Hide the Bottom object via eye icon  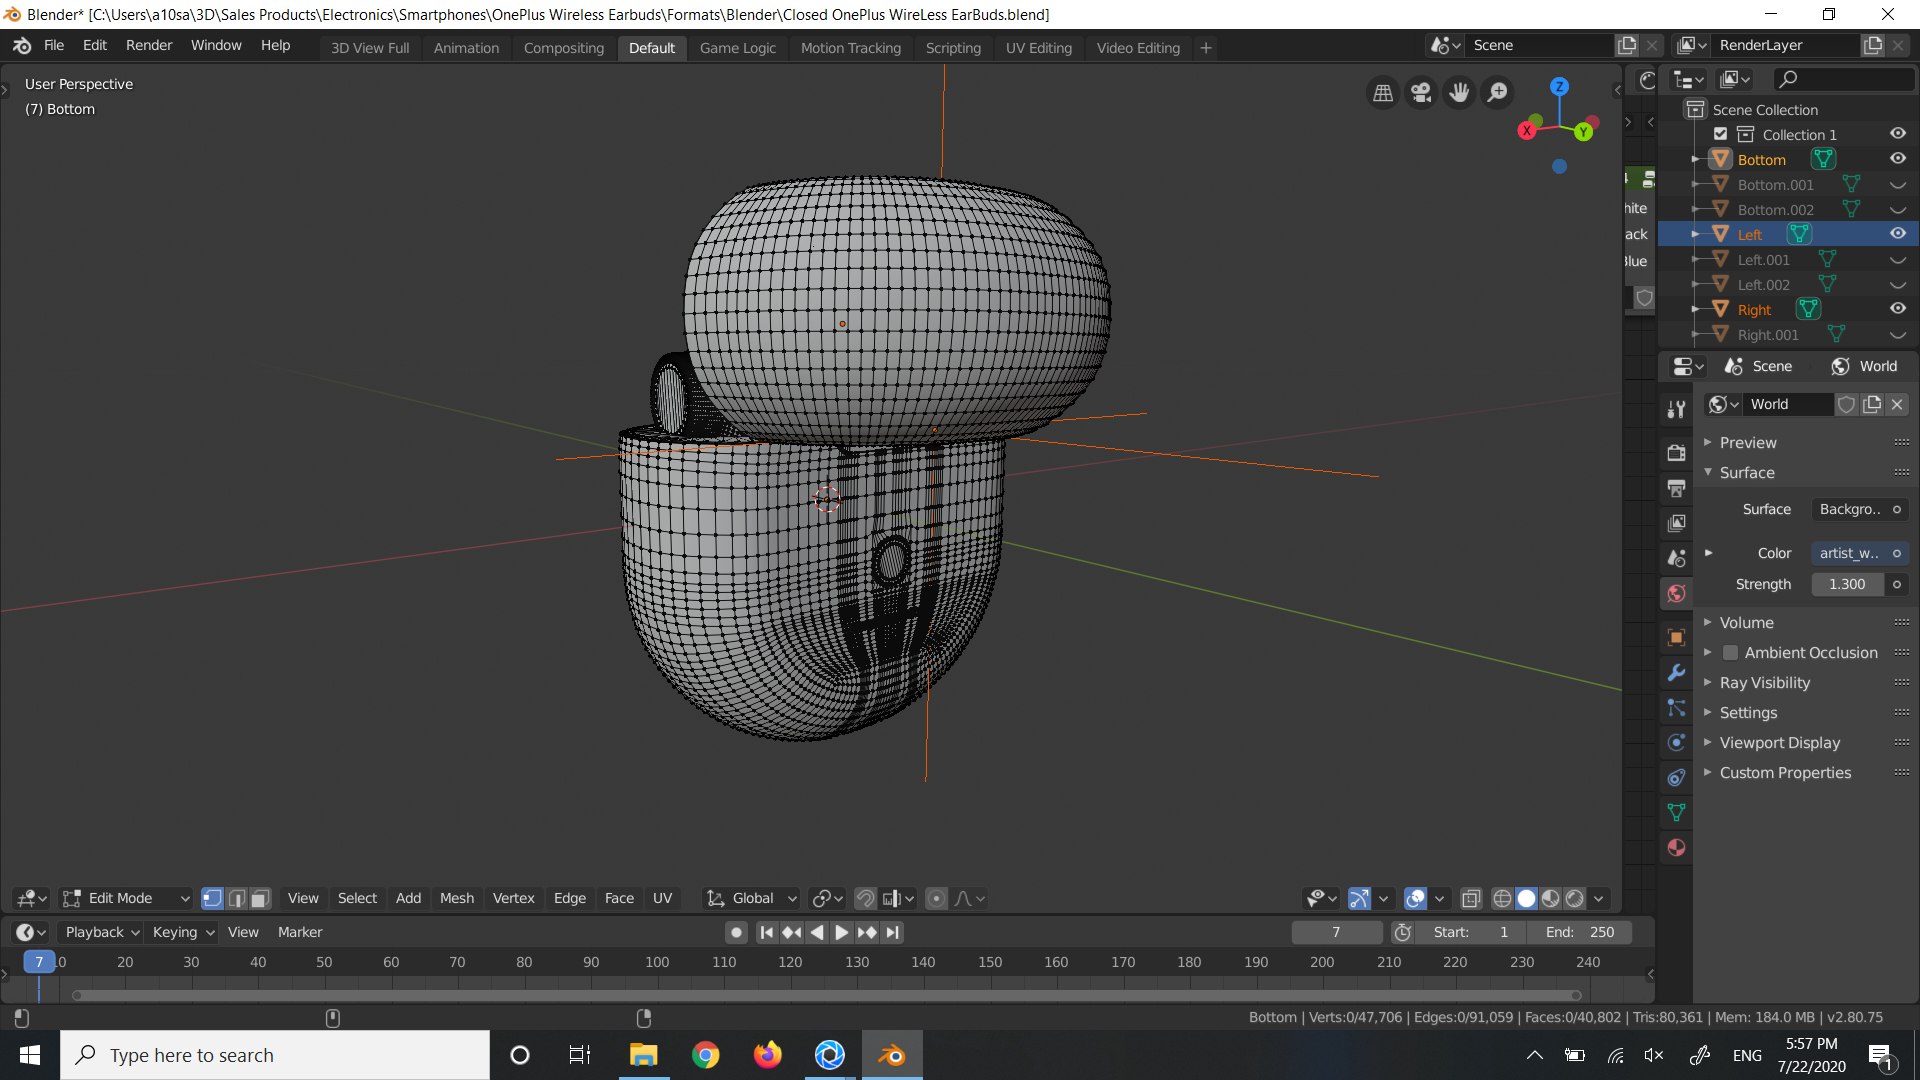[x=1897, y=159]
